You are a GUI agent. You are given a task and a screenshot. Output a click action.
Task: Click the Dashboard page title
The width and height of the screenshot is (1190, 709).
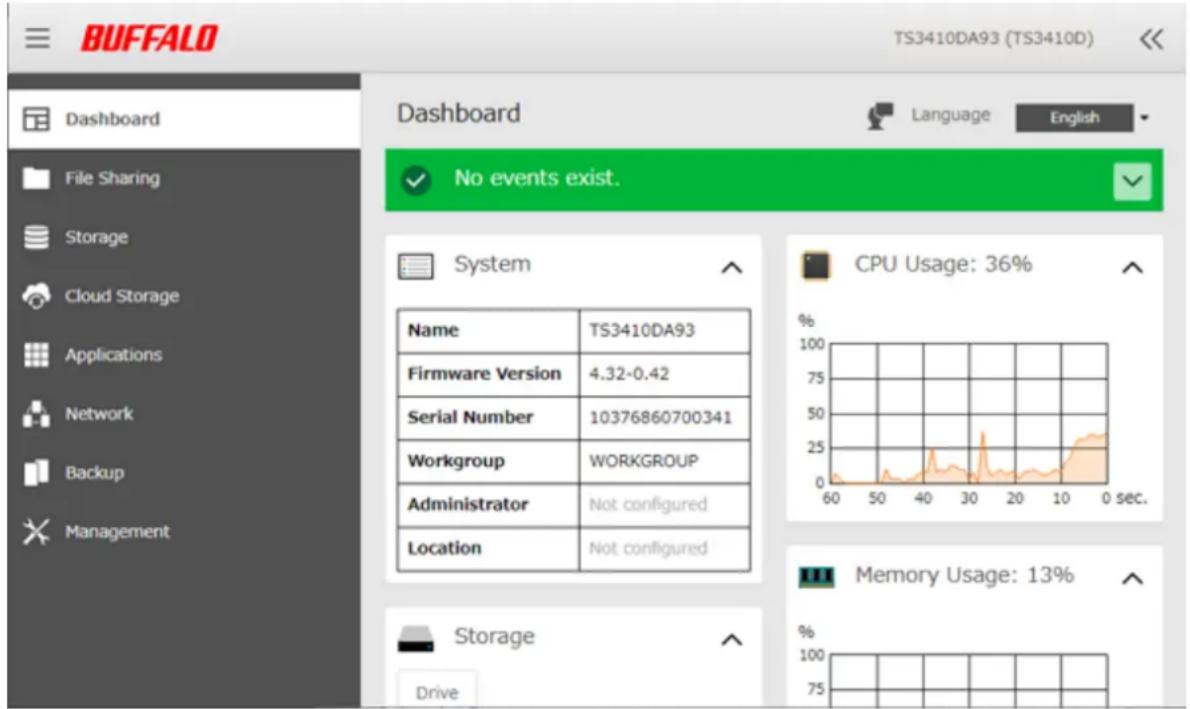(x=458, y=113)
